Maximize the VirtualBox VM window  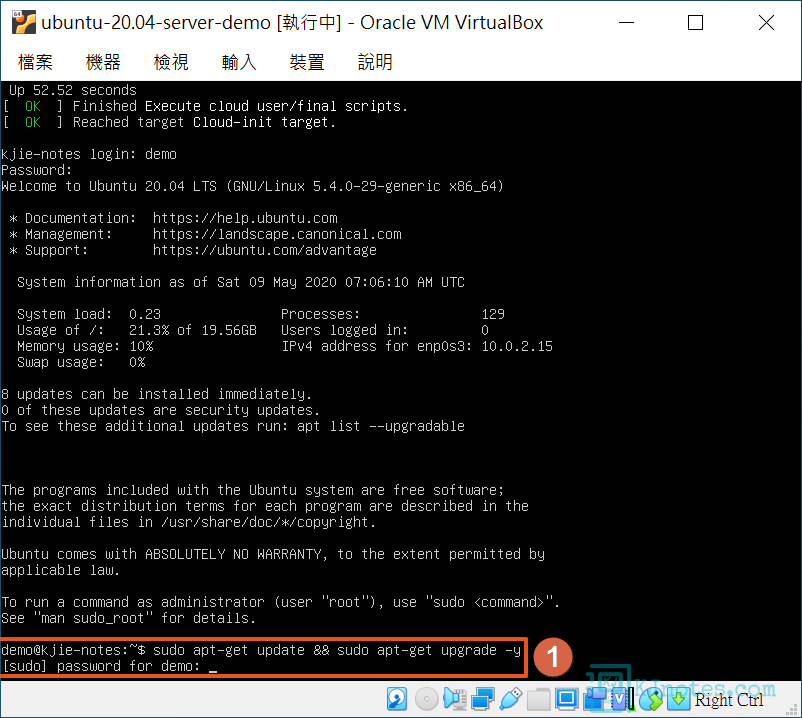(695, 23)
